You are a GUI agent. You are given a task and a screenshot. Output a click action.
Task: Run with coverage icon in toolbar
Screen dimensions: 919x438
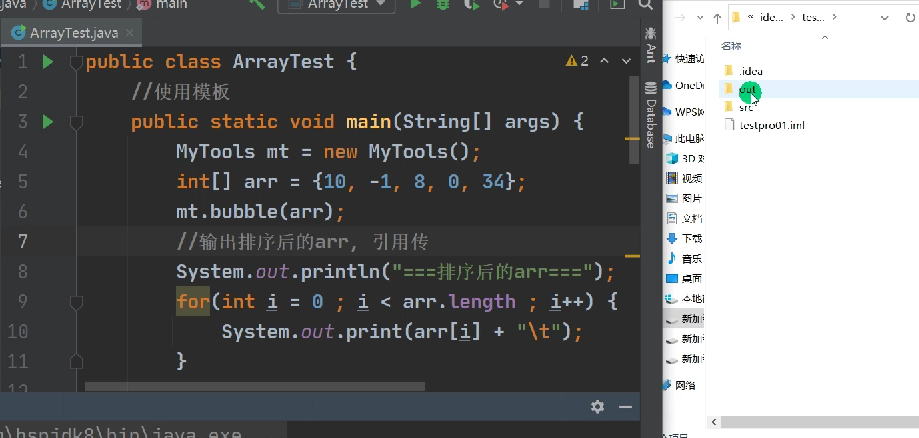(471, 5)
